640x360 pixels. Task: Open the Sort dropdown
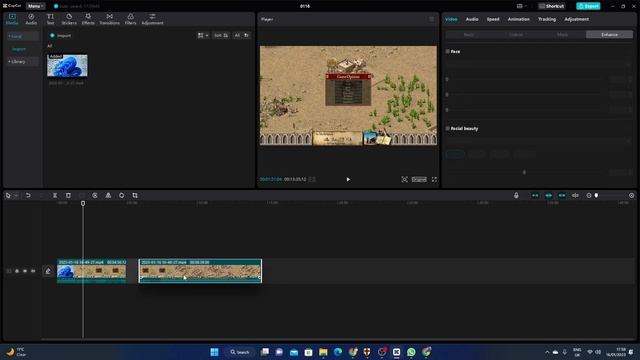pos(221,36)
